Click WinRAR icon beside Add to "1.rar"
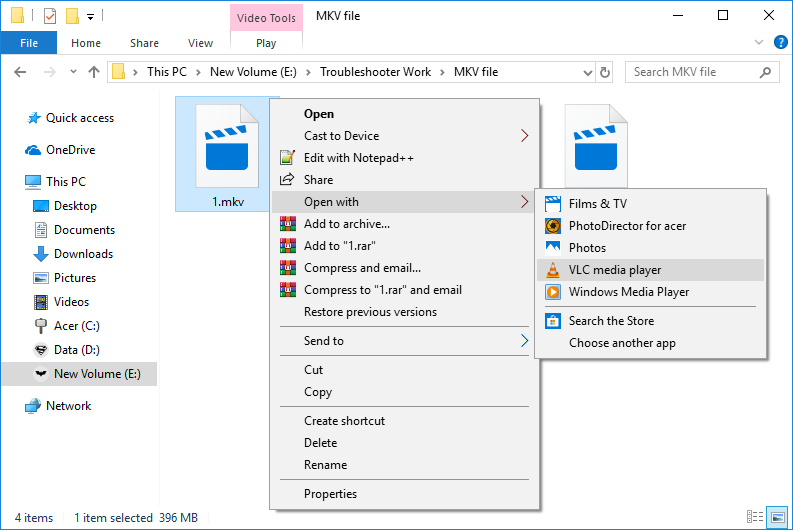793x530 pixels. [x=288, y=246]
